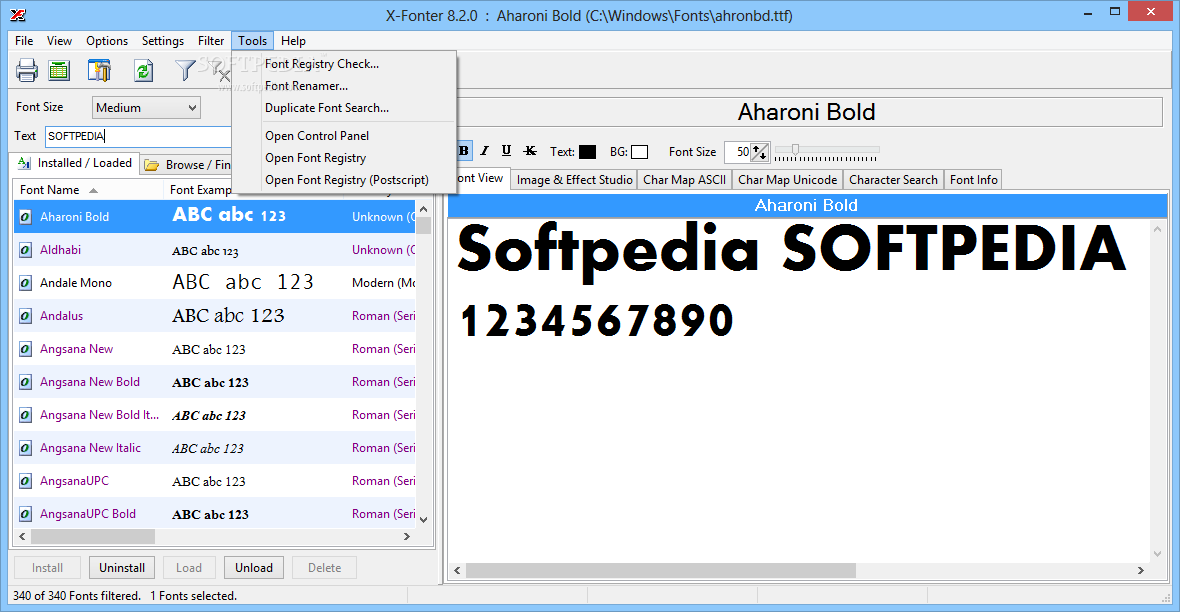Image resolution: width=1180 pixels, height=612 pixels.
Task: Click in the Text input field
Action: click(x=138, y=136)
